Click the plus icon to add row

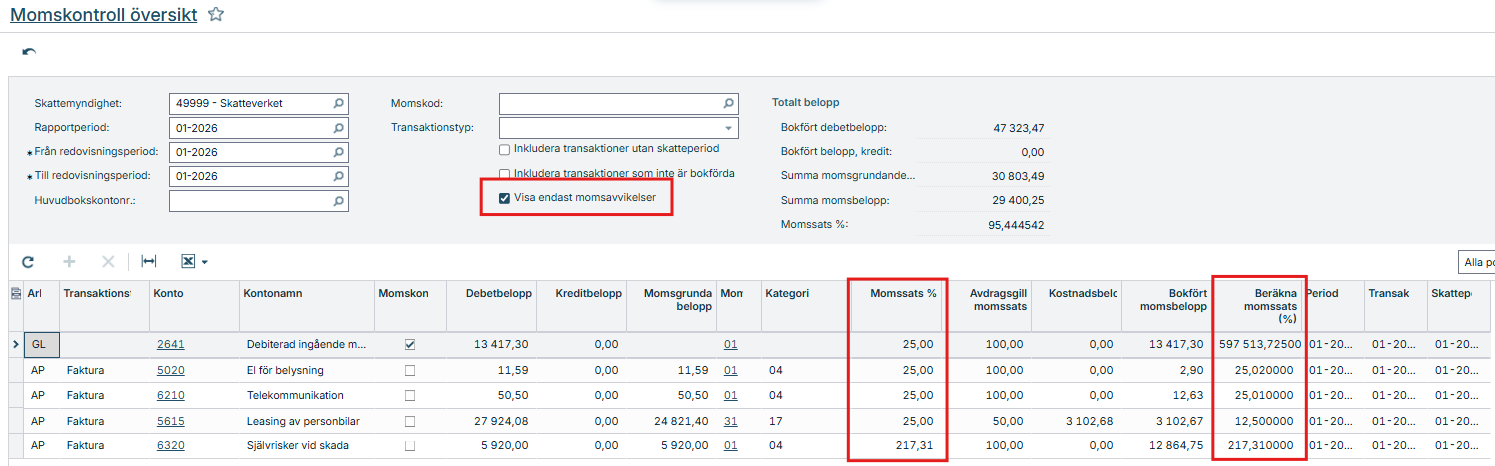click(69, 262)
